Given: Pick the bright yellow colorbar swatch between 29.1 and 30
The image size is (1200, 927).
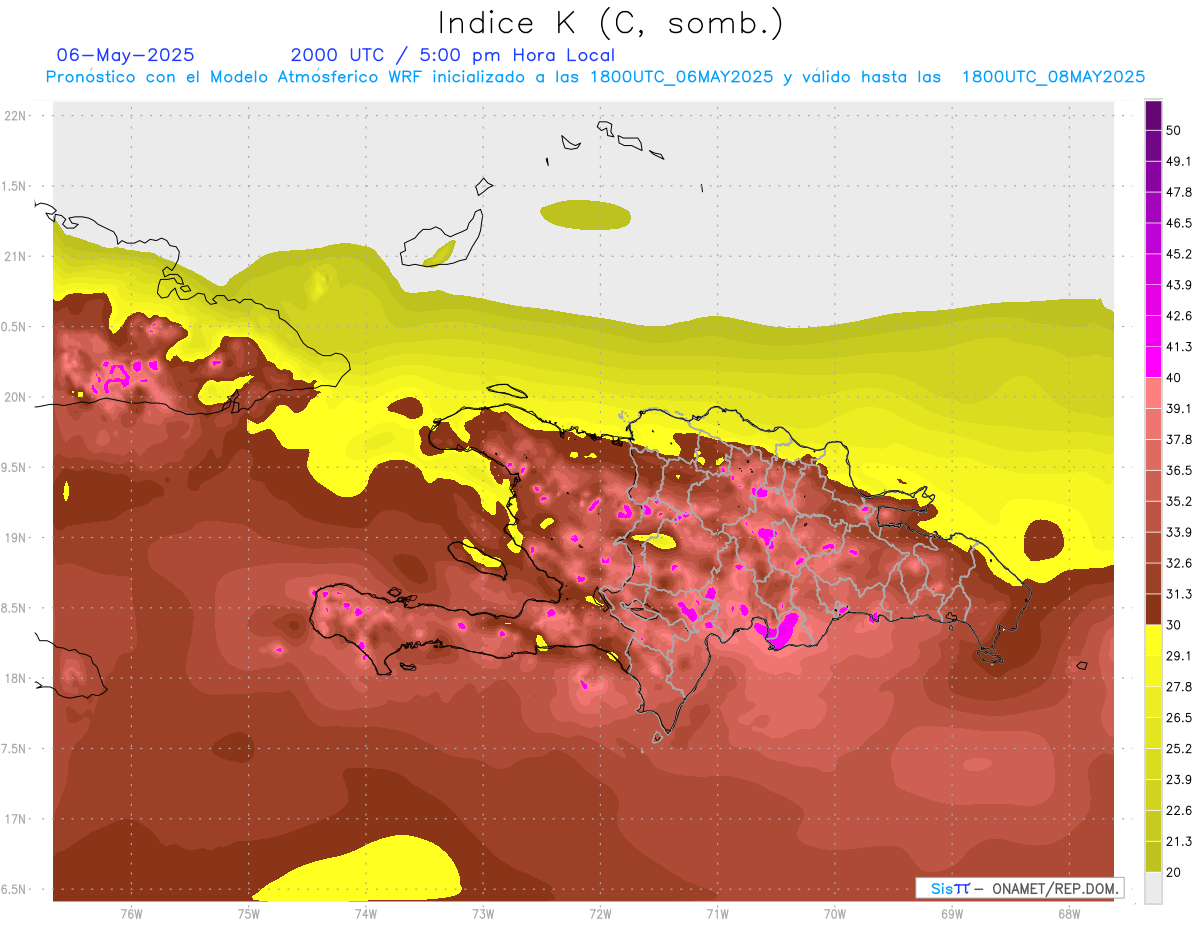Looking at the screenshot, I should point(1153,641).
